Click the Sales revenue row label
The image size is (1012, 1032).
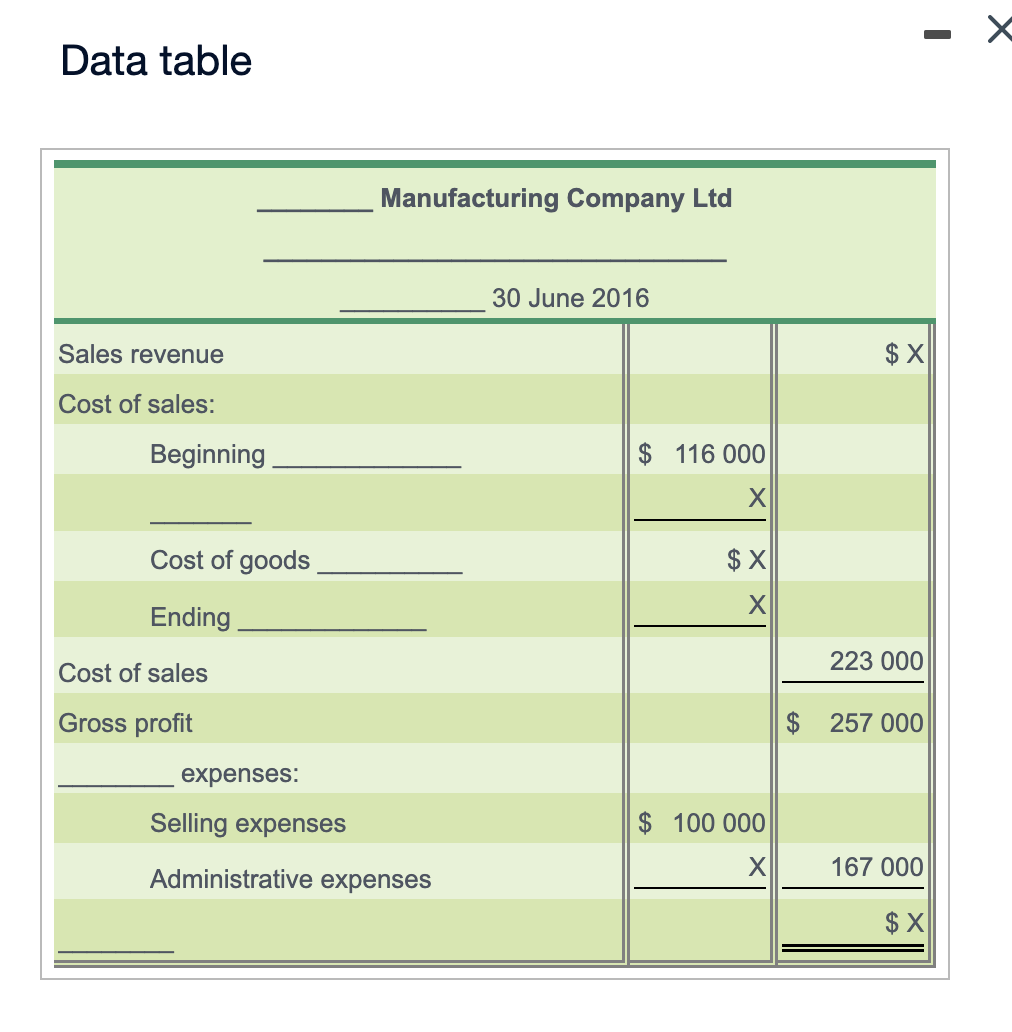coord(140,353)
